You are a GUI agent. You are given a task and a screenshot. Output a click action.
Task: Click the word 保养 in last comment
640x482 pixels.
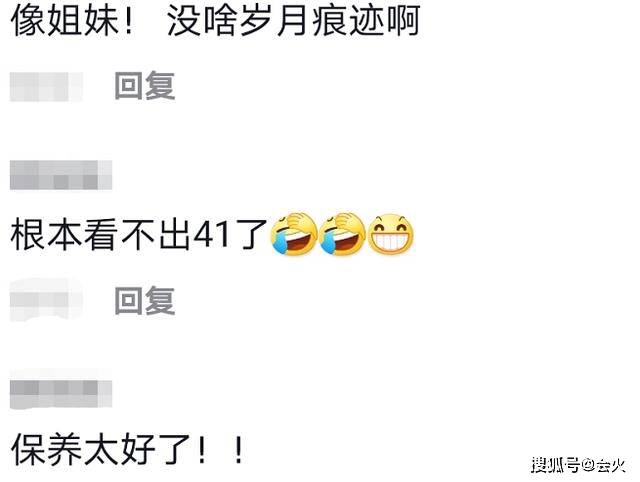47,449
